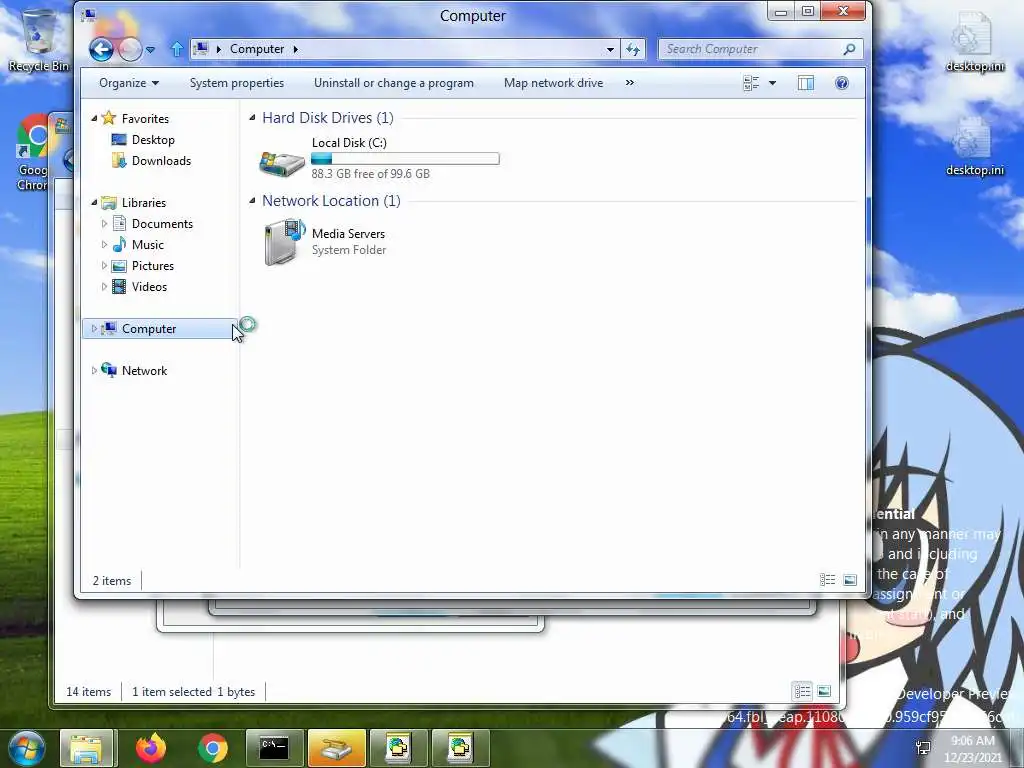Select Libraries in the navigation pane
The image size is (1024, 768).
[144, 202]
